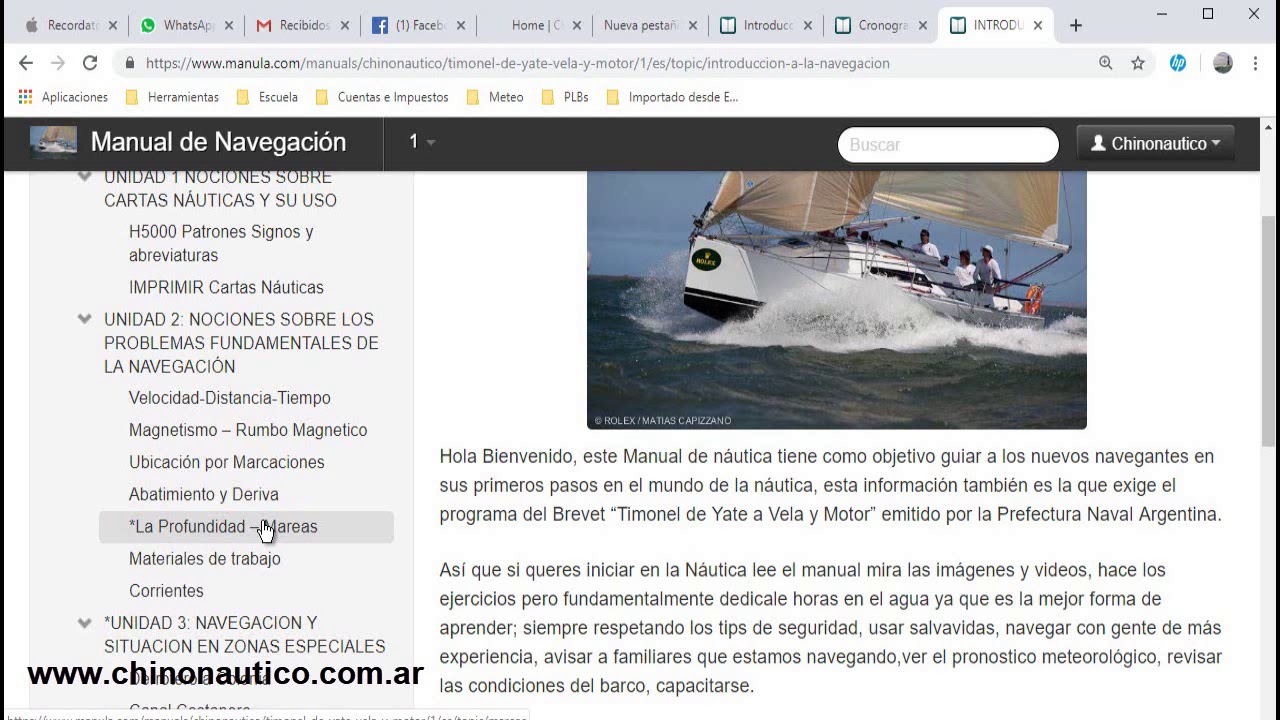Click the HP extension icon
This screenshot has height=720, width=1280.
coord(1178,63)
